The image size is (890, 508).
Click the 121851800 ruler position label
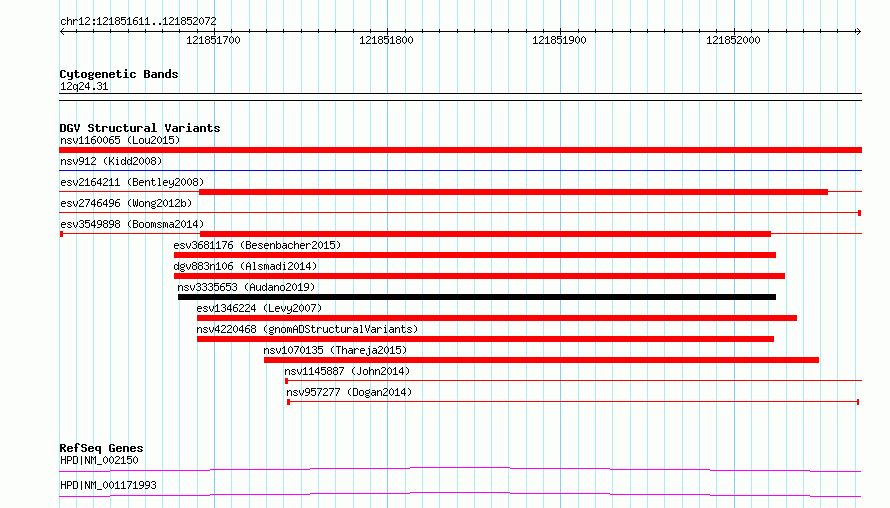click(x=387, y=40)
